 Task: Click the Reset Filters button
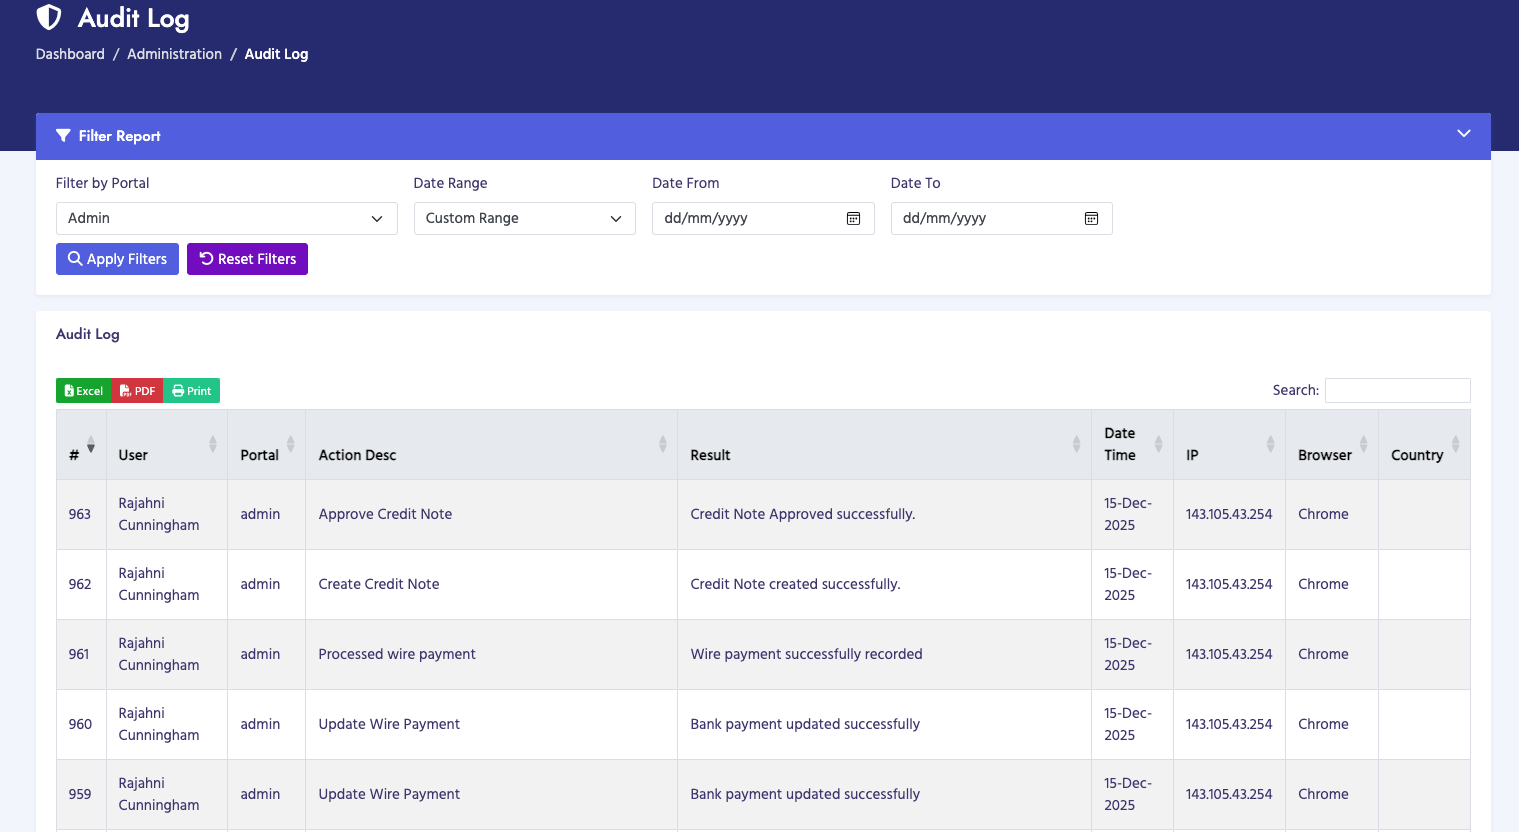[x=247, y=259]
